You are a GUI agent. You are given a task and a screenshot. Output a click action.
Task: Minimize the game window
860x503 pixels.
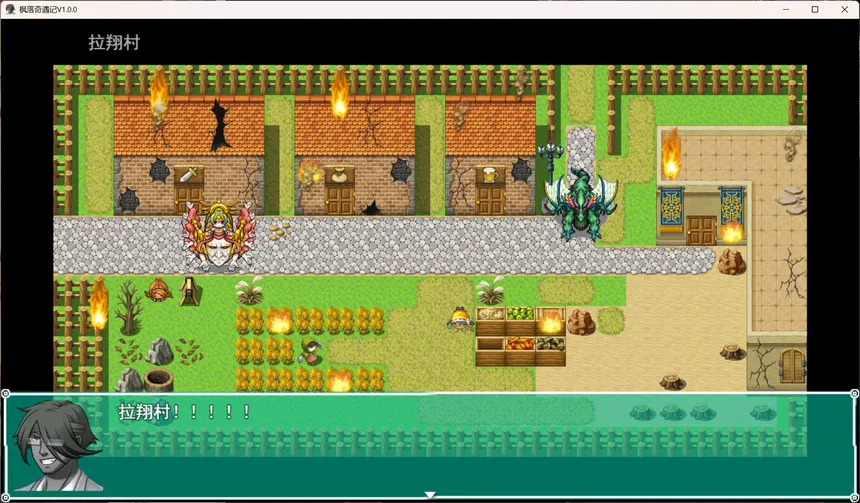pos(786,9)
